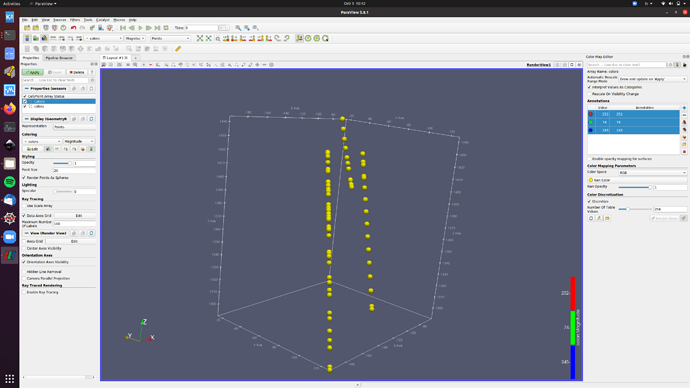Click Rescale to data range icon at bottom

(591, 218)
